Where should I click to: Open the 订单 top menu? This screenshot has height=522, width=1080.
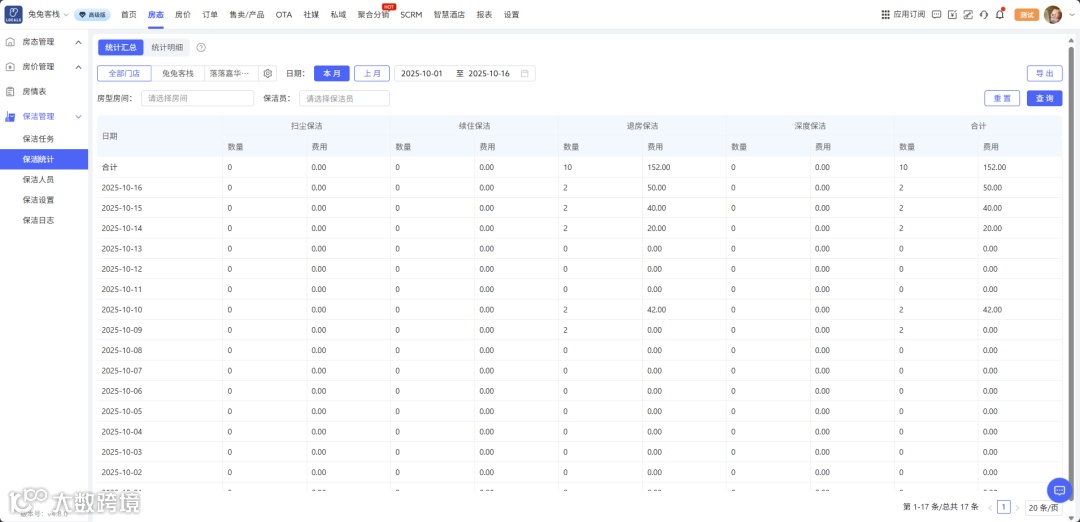point(210,14)
